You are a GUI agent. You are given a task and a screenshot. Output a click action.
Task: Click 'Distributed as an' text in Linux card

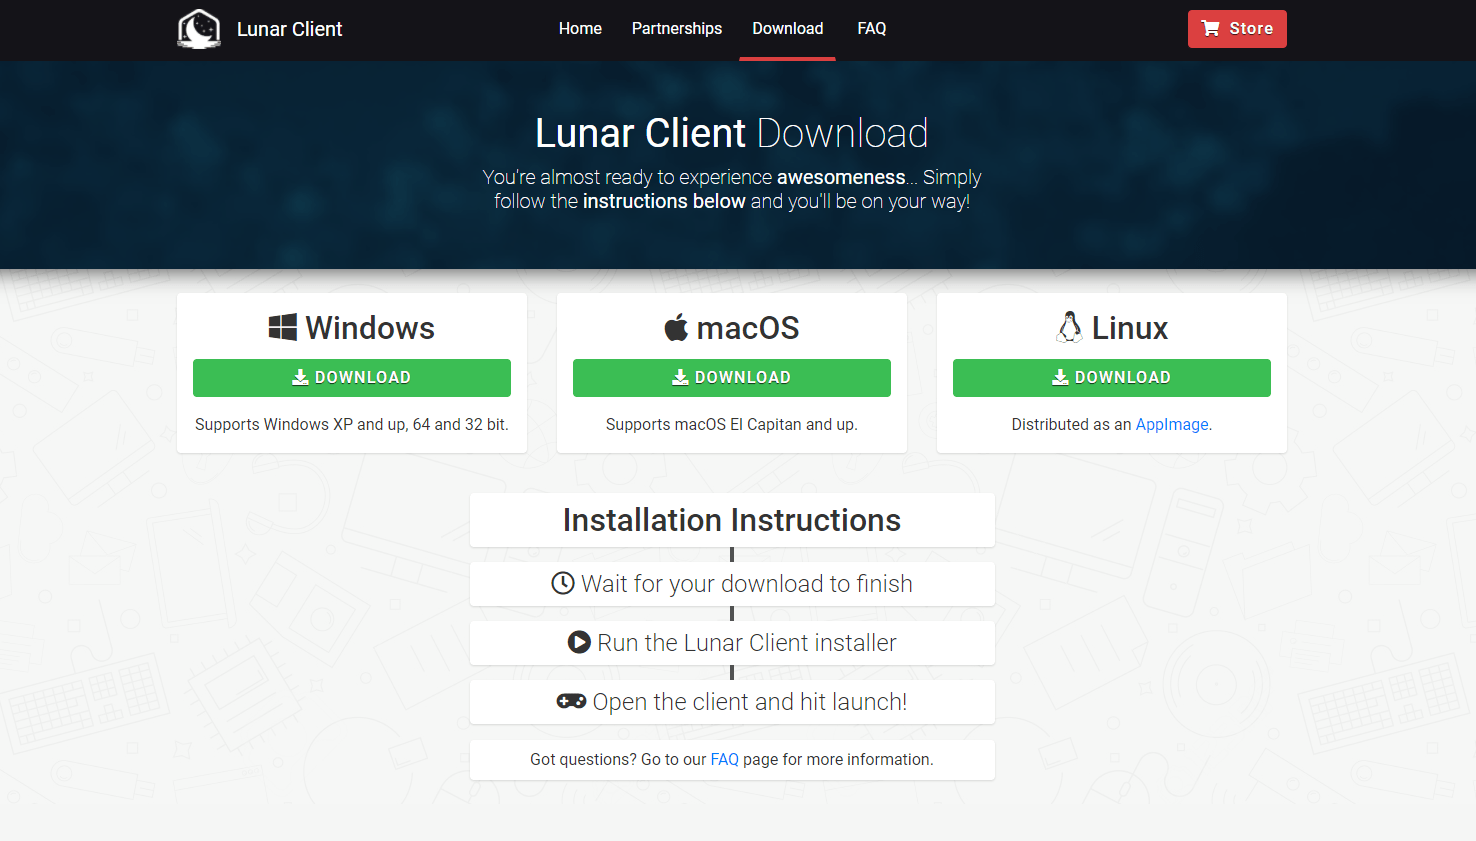[x=1071, y=425]
